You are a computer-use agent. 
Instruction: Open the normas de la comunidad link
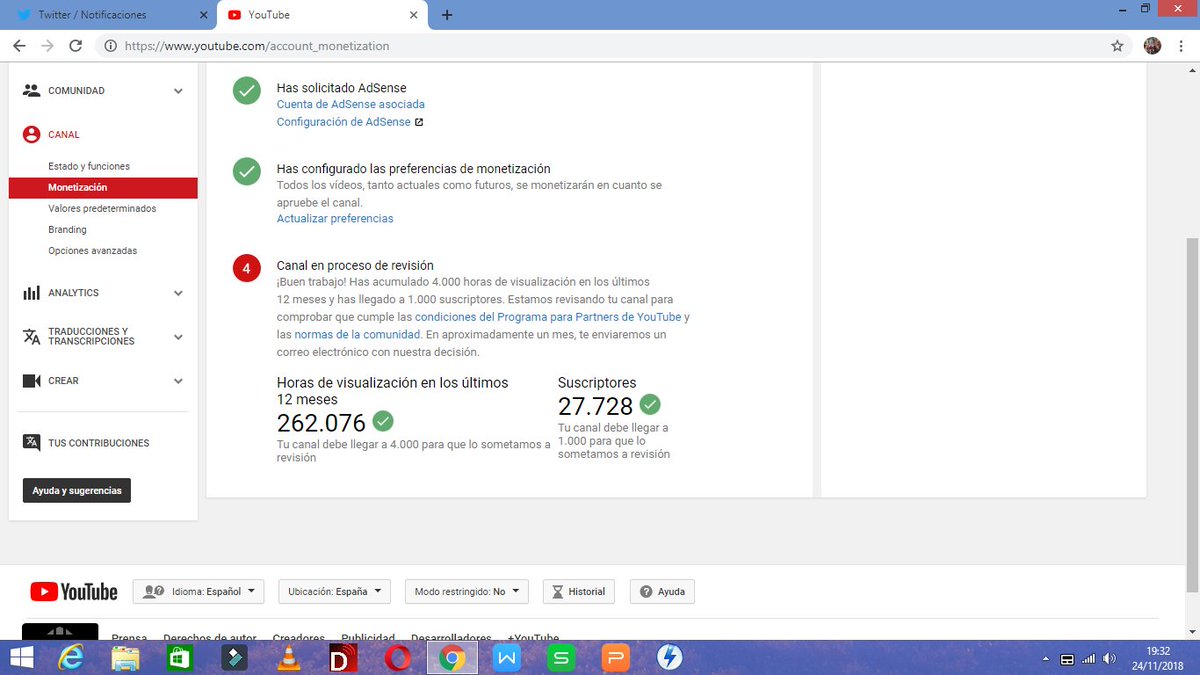pyautogui.click(x=358, y=335)
